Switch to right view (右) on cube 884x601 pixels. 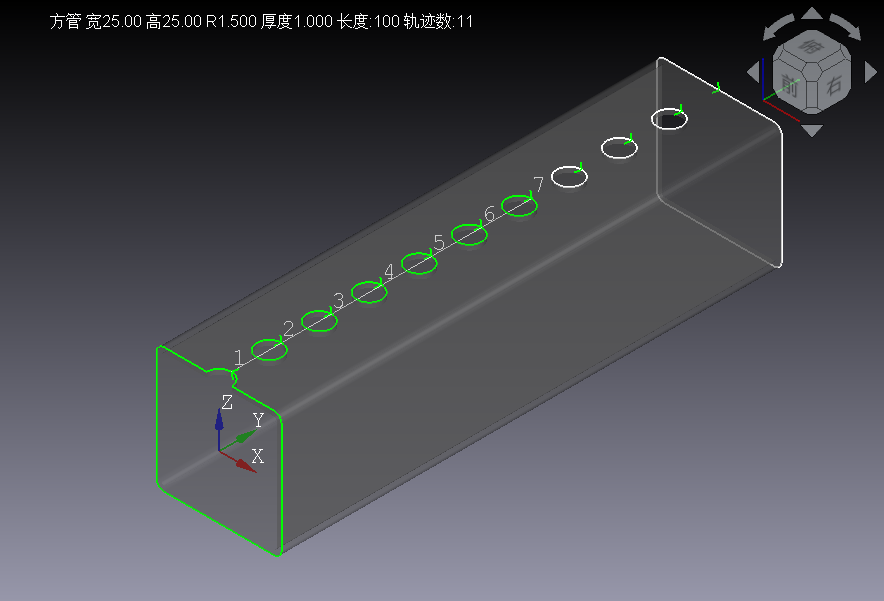(x=833, y=86)
